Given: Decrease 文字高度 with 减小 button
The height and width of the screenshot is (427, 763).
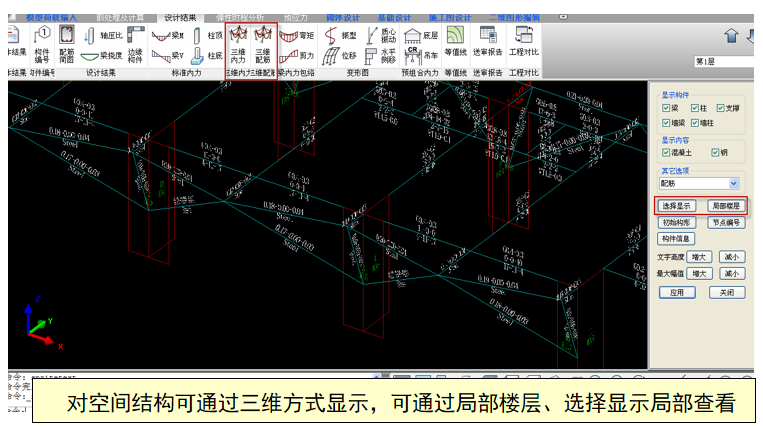Looking at the screenshot, I should tap(732, 257).
